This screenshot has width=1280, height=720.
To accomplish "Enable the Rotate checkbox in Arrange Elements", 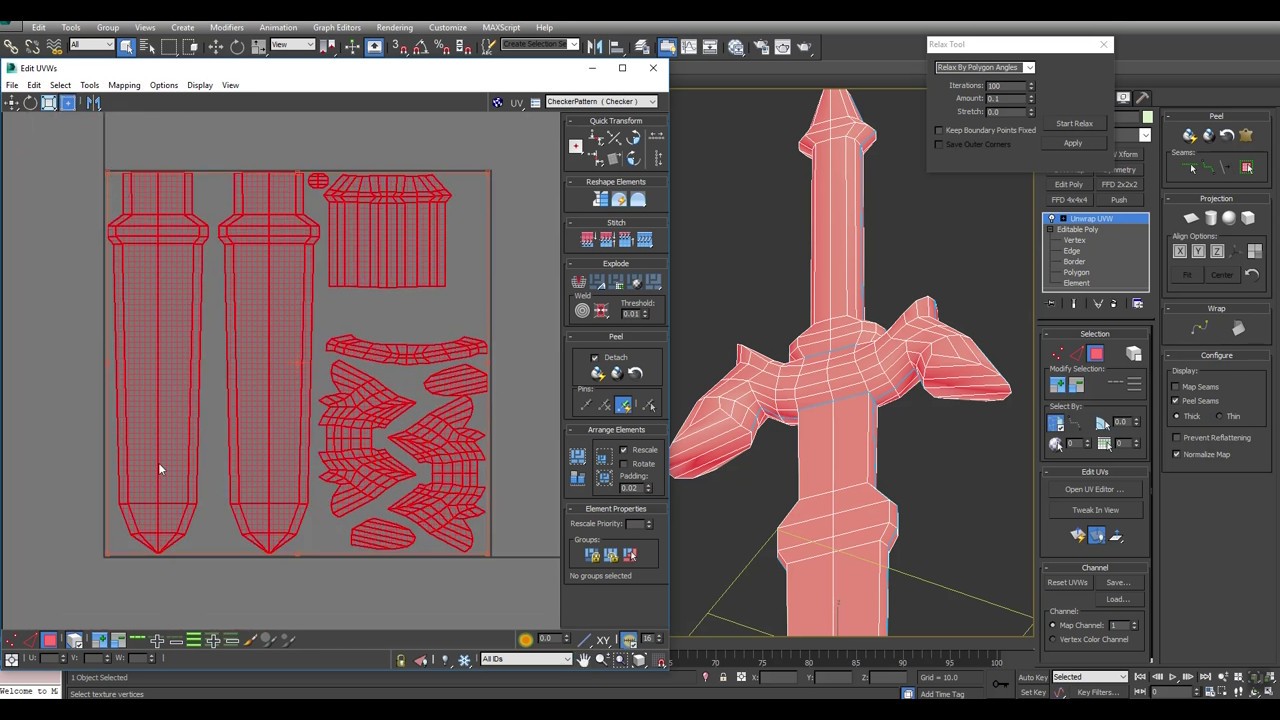I will (x=624, y=464).
